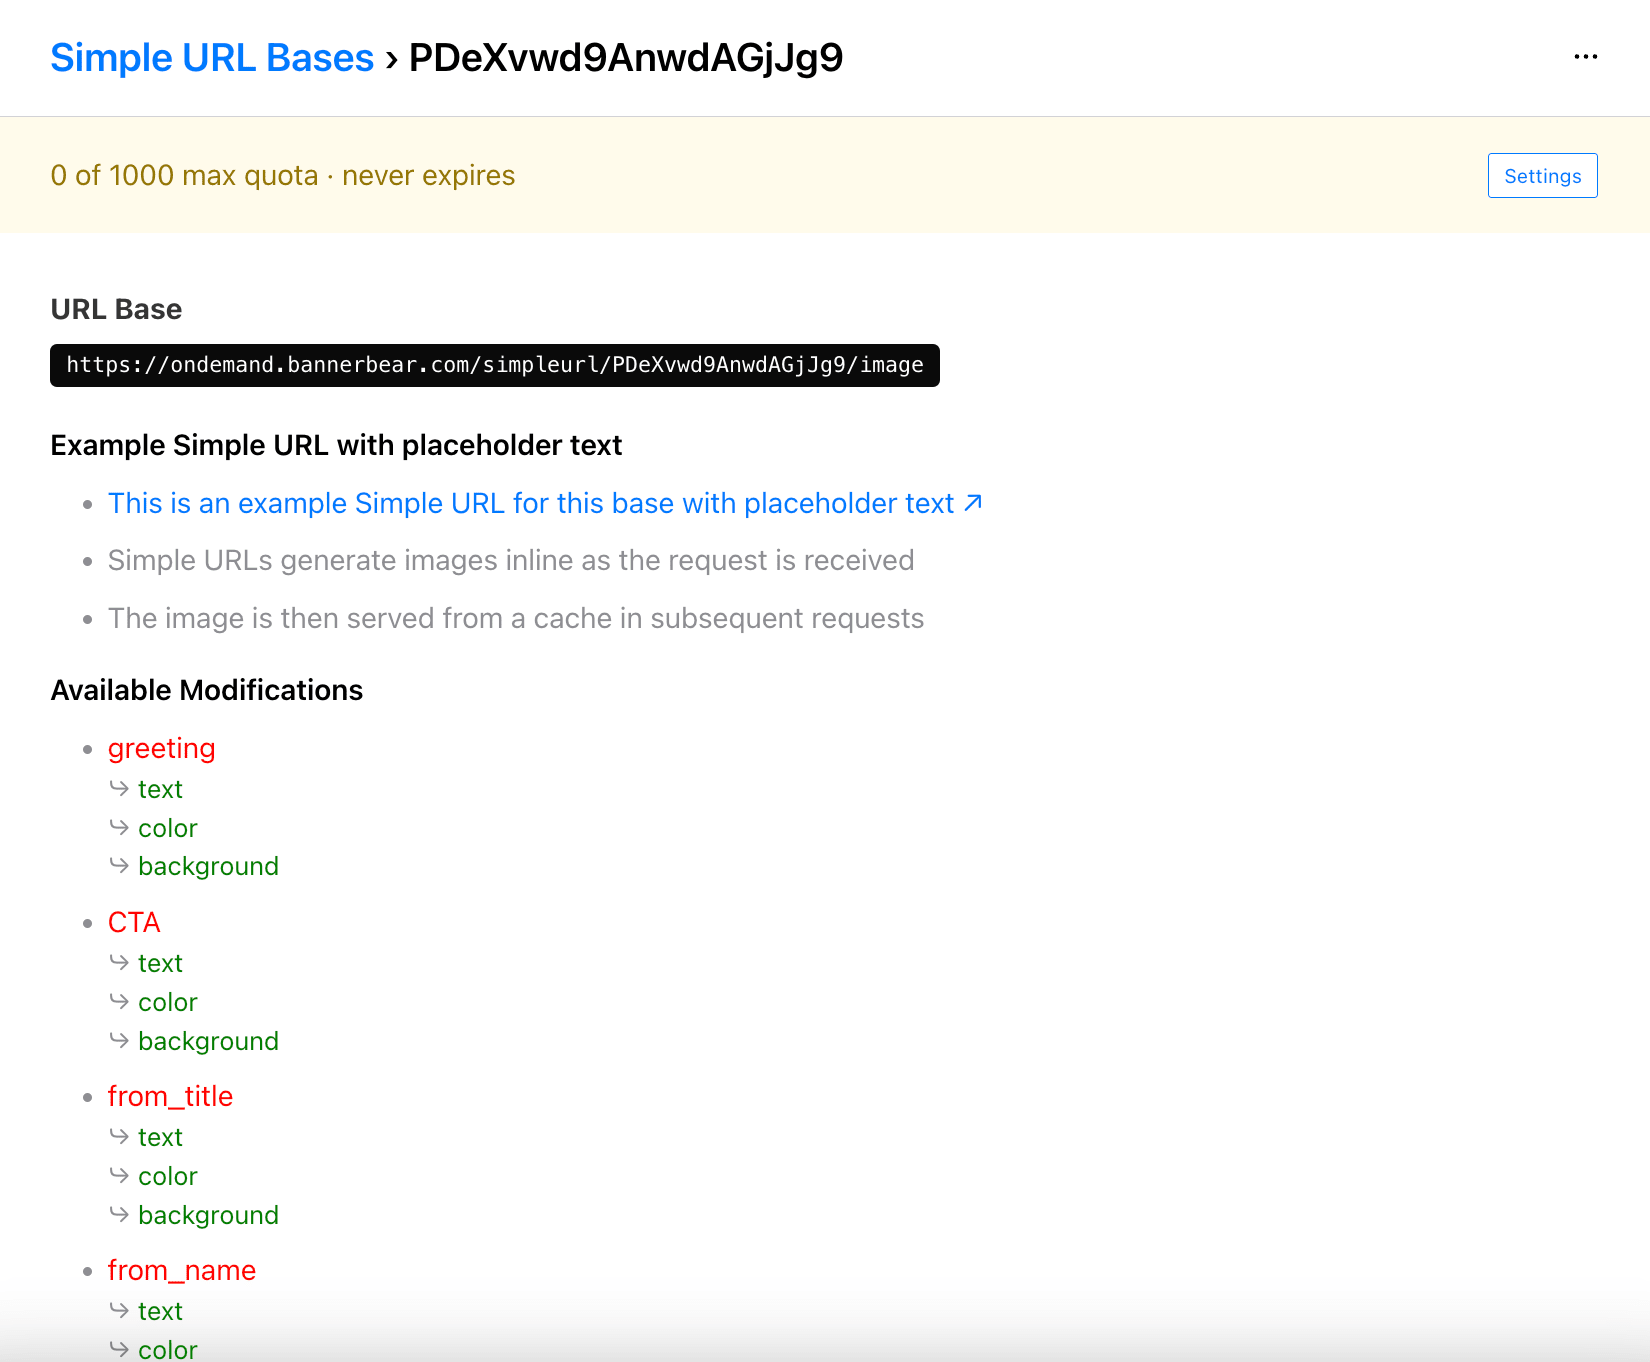Click the color property under greeting
Image resolution: width=1650 pixels, height=1362 pixels.
[167, 828]
